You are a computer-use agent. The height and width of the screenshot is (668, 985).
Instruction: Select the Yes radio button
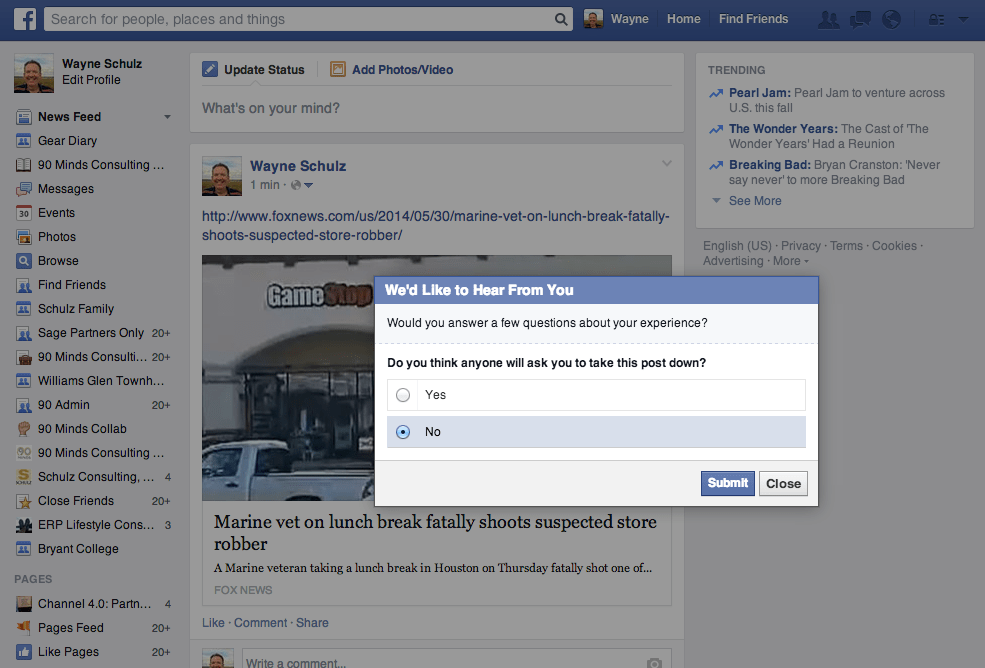tap(403, 395)
